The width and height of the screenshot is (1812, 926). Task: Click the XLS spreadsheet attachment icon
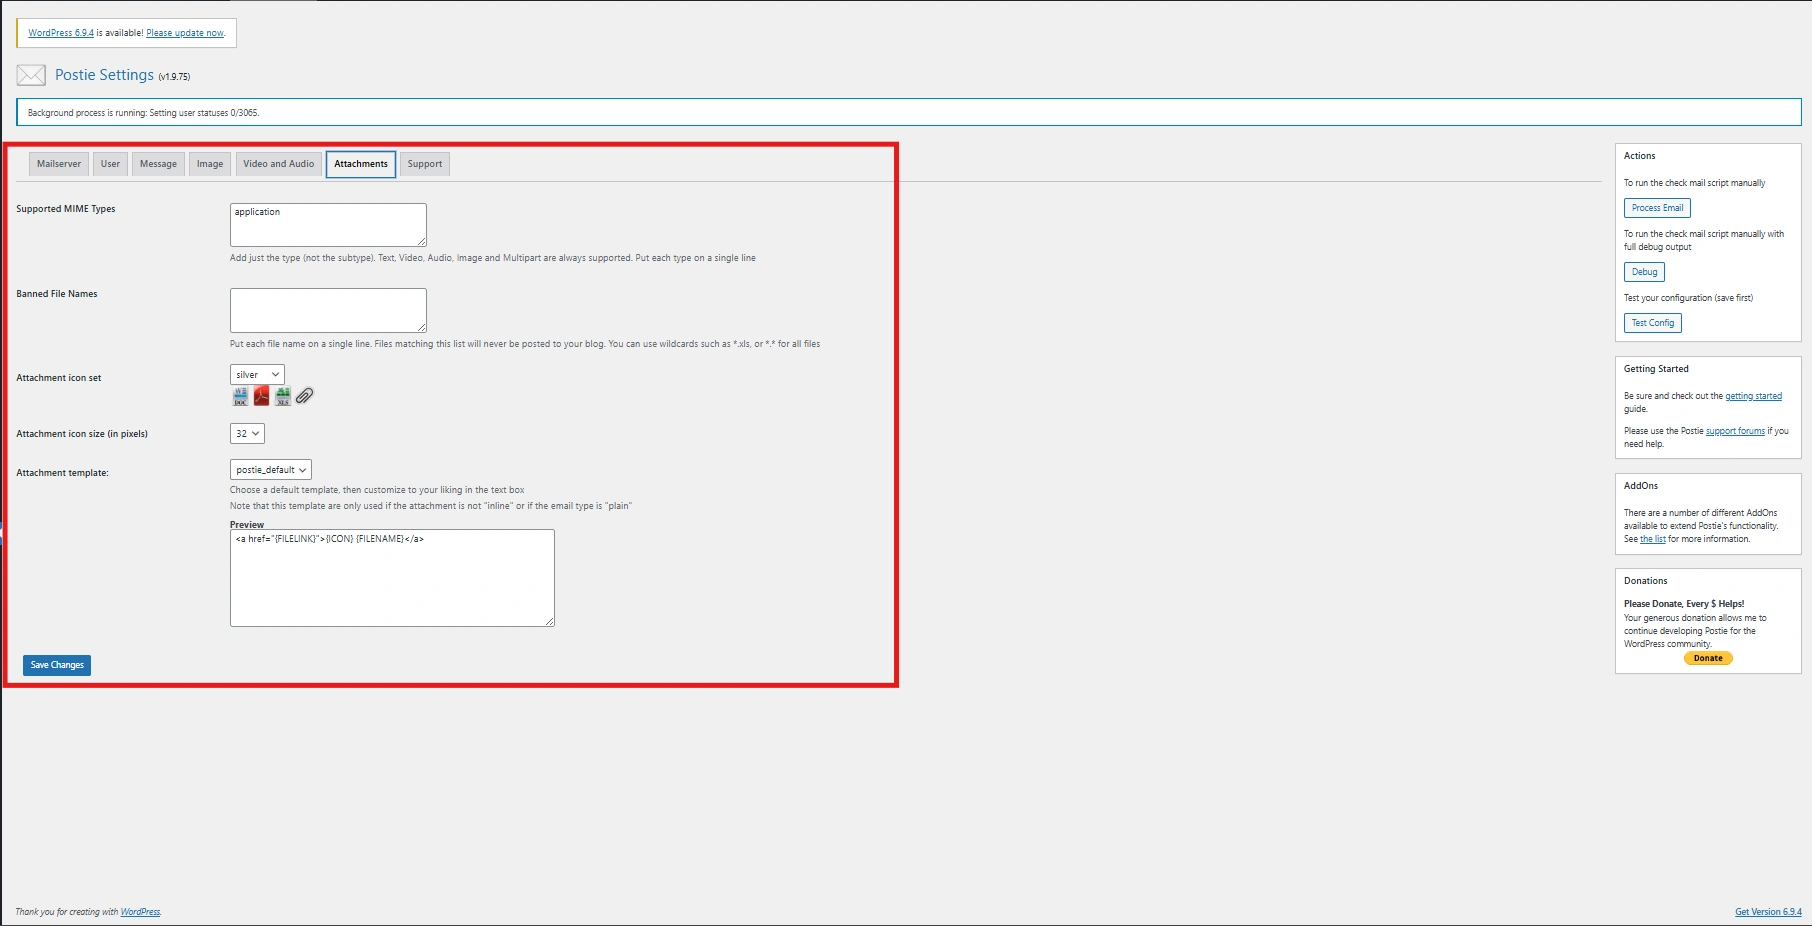(x=283, y=397)
